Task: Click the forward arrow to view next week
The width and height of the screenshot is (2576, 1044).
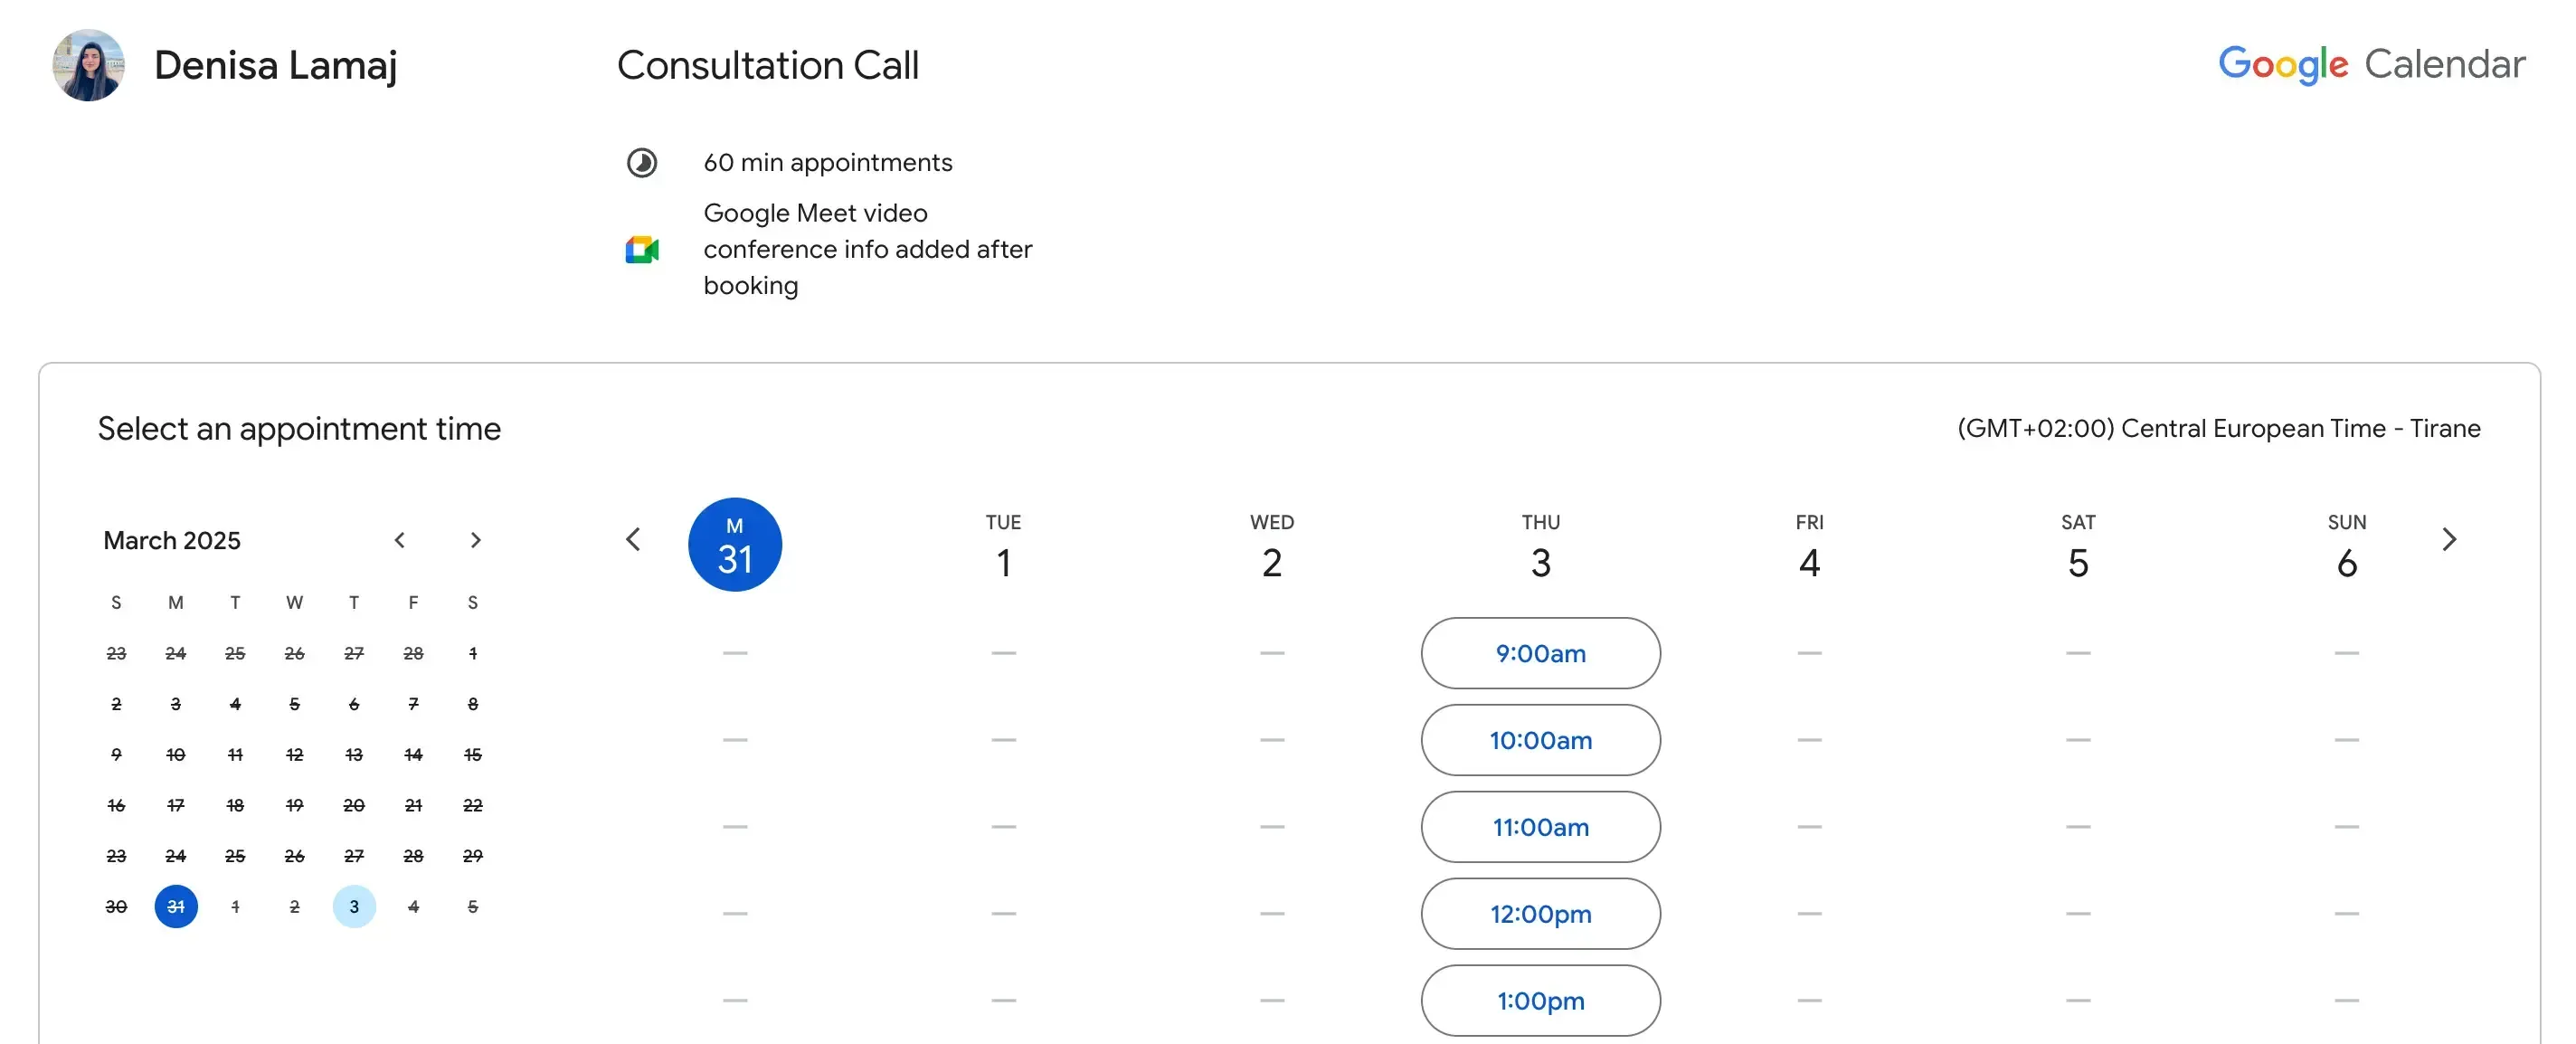Action: tap(2450, 538)
